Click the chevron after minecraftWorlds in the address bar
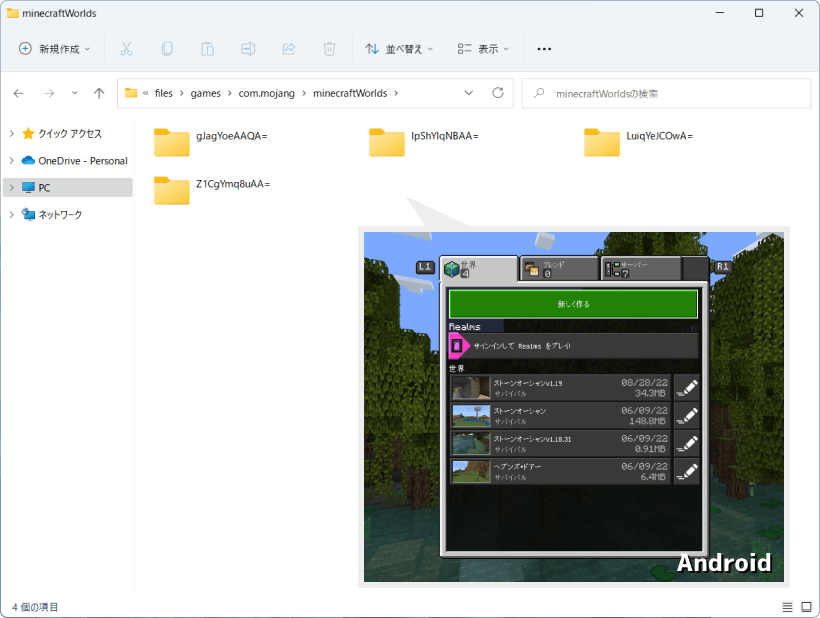Screen dimensions: 820x618 tap(396, 93)
